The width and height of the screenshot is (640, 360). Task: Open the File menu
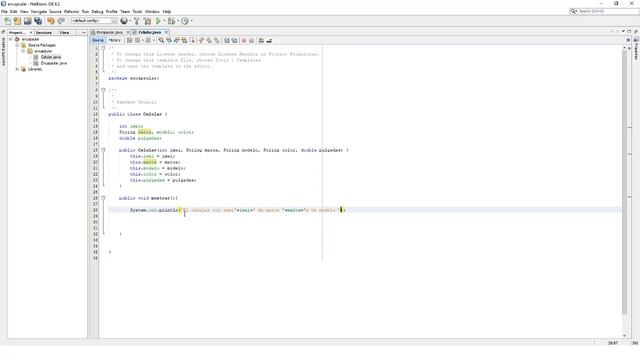[4, 11]
